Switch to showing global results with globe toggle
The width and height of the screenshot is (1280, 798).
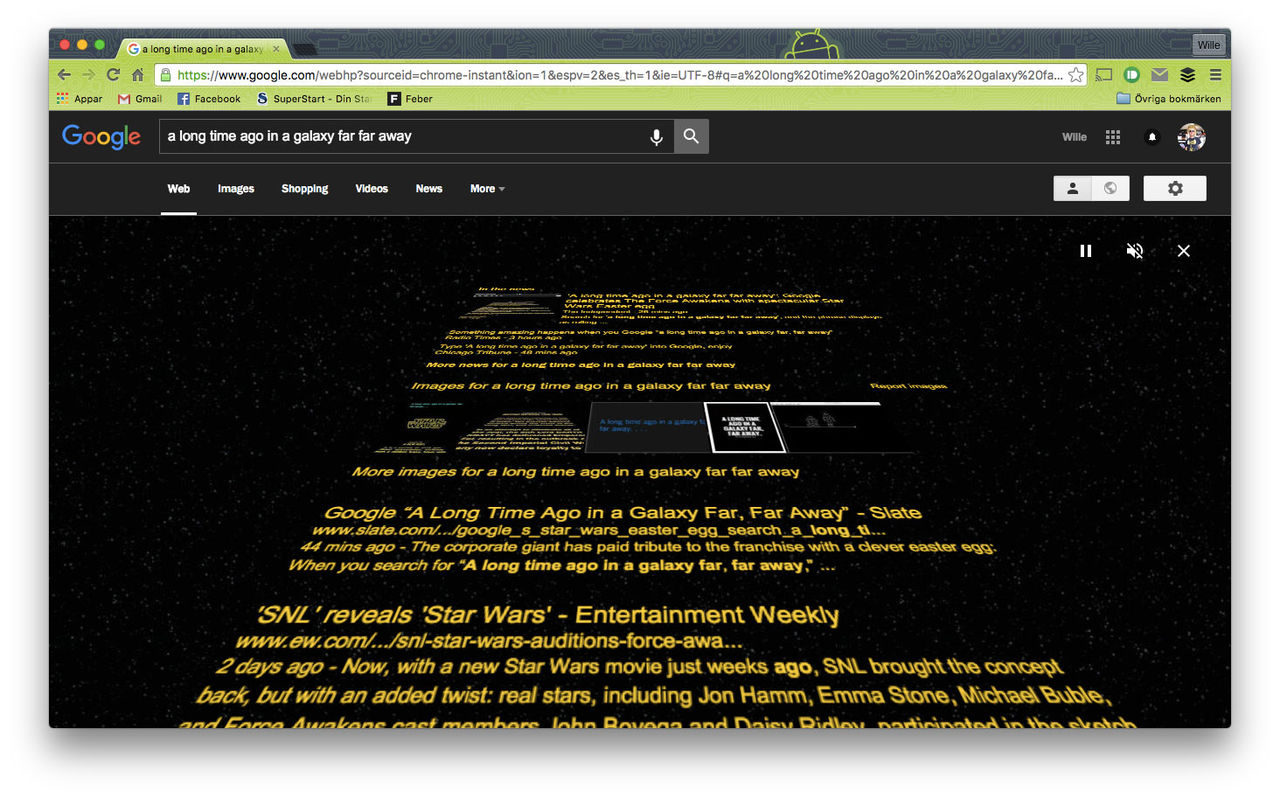pyautogui.click(x=1109, y=188)
